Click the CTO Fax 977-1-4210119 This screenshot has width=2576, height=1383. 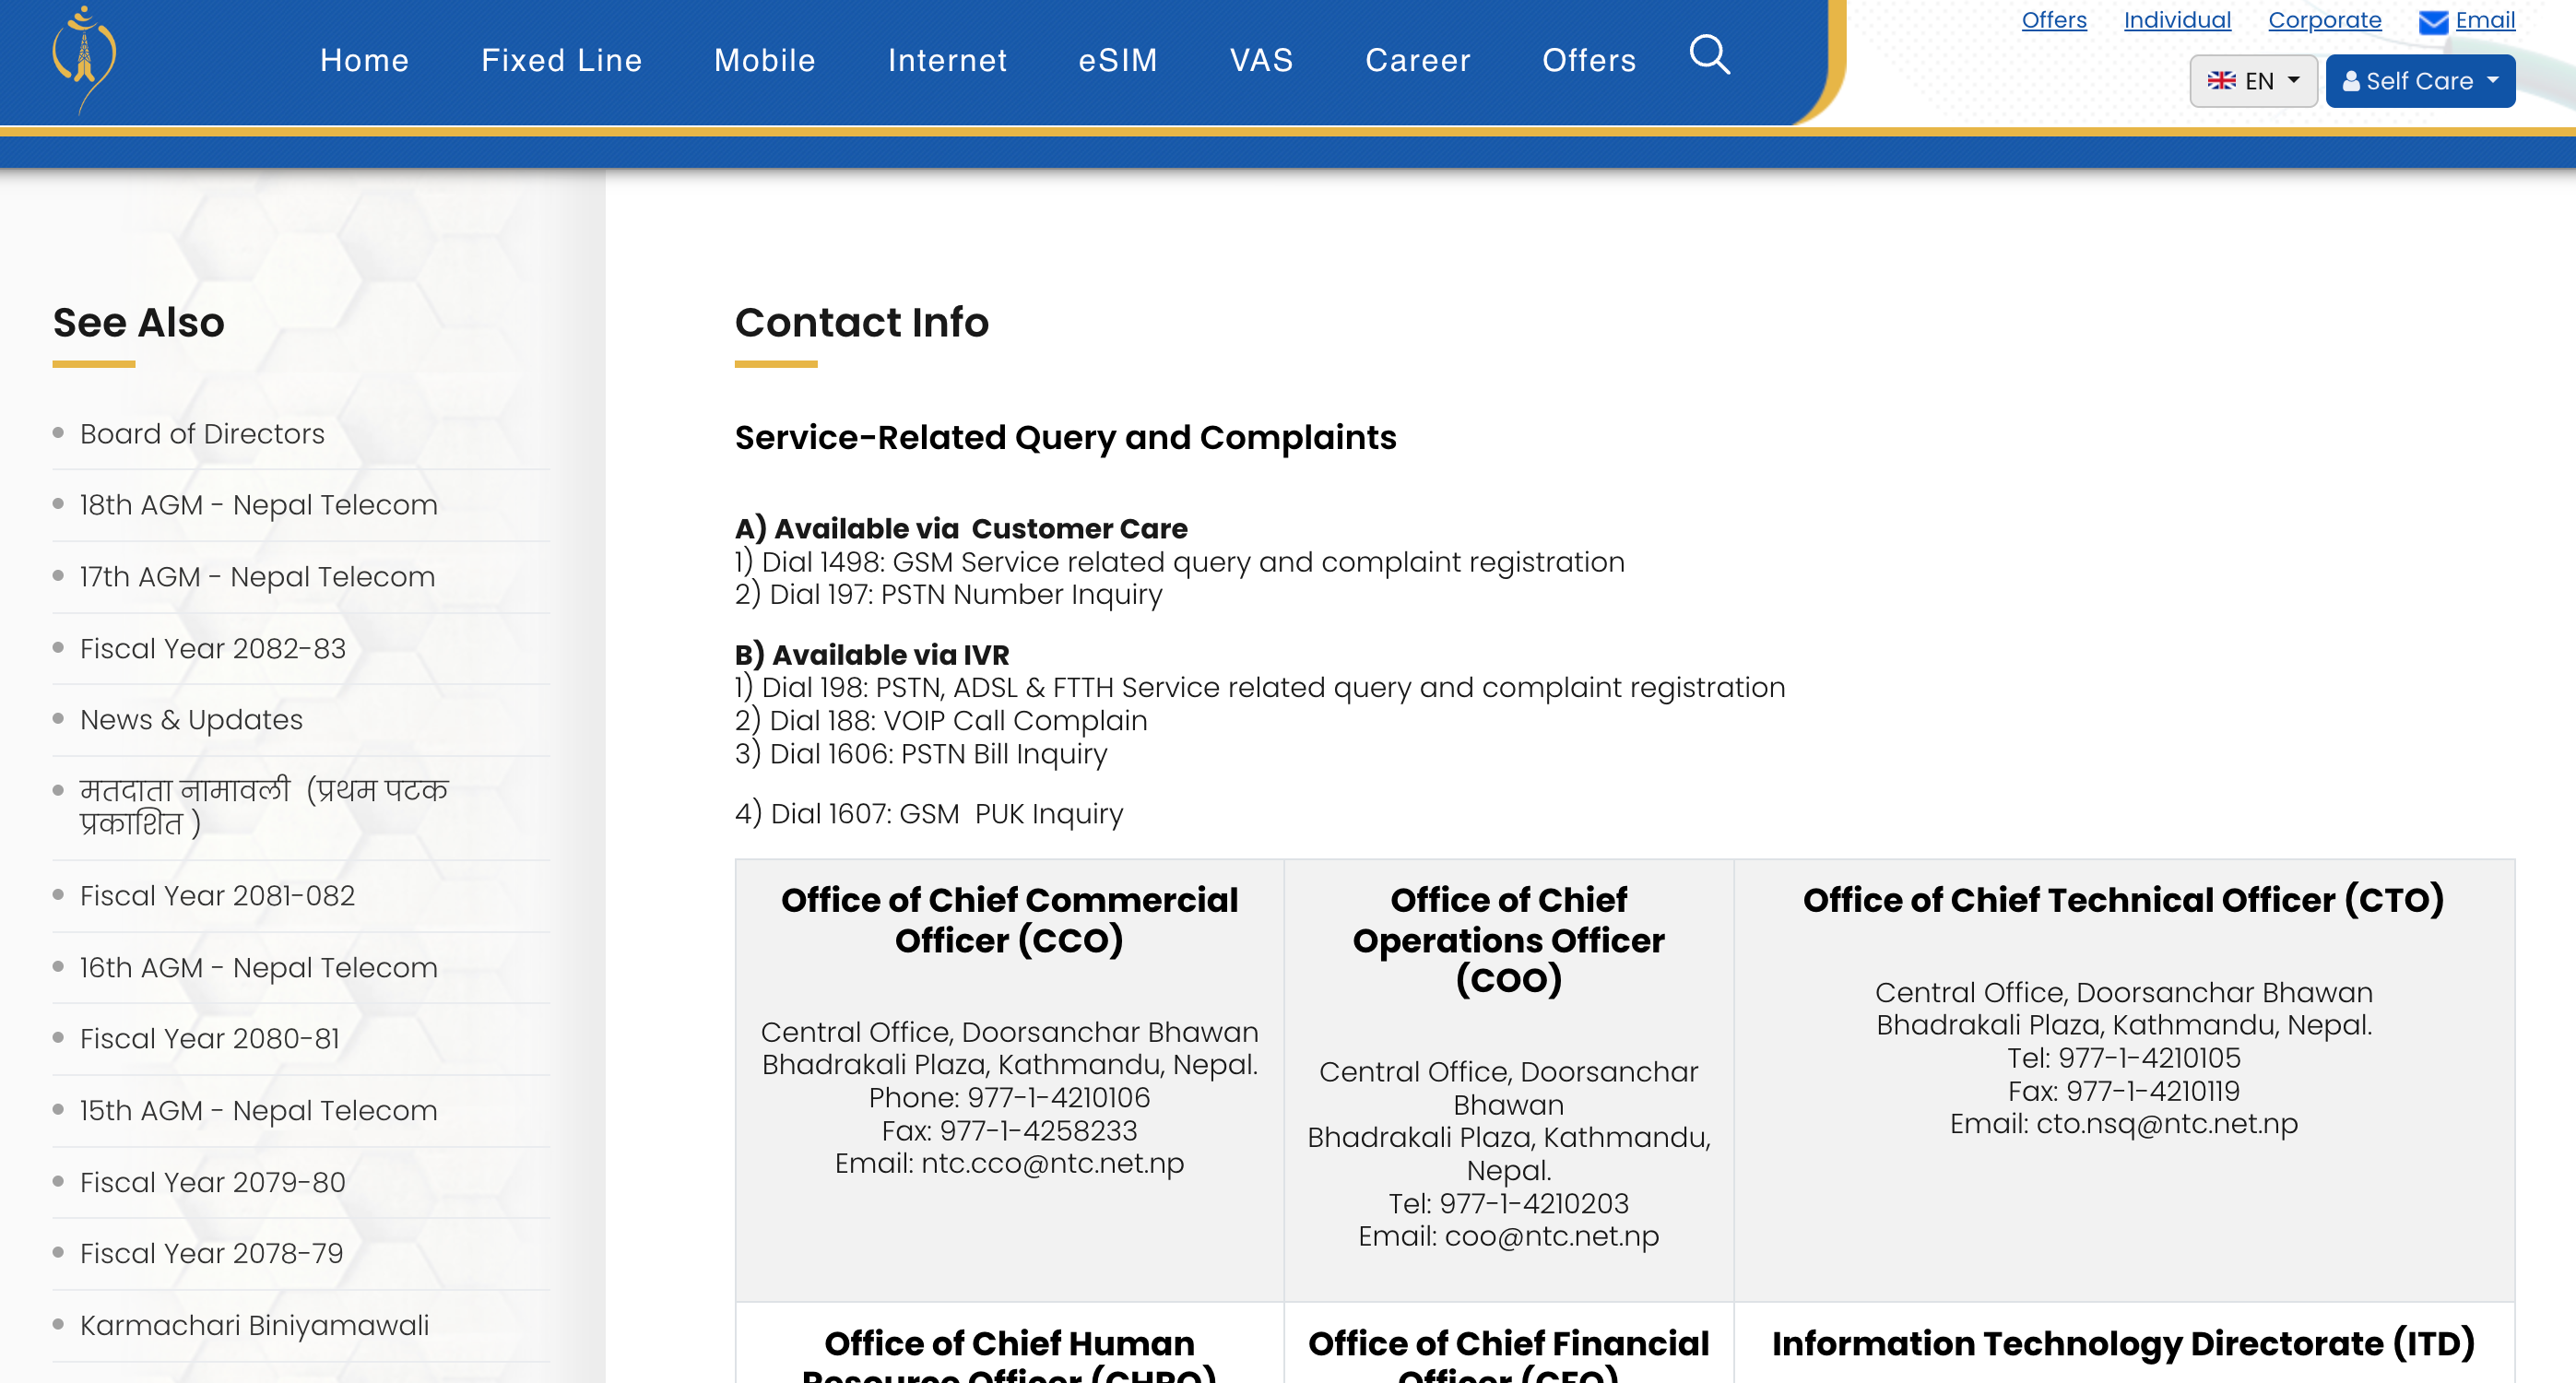pyautogui.click(x=2152, y=1091)
